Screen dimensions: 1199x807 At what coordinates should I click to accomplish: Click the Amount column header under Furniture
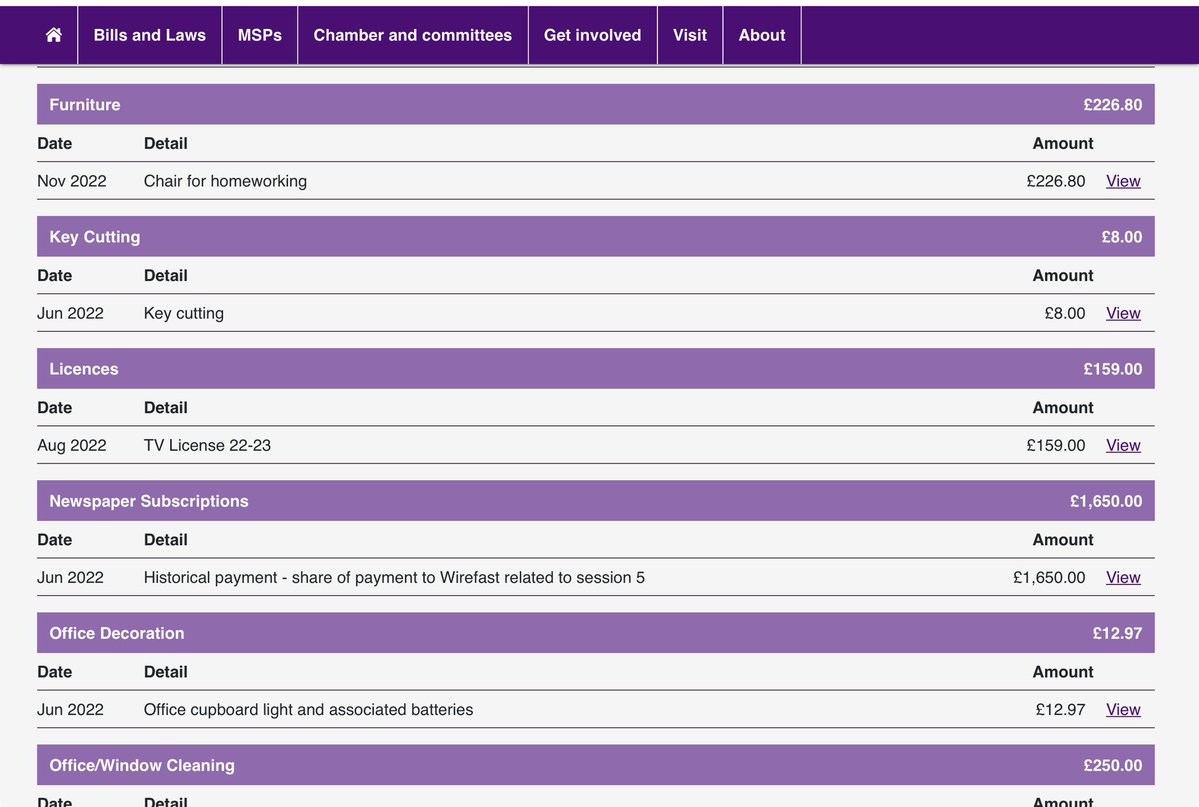tap(1063, 144)
